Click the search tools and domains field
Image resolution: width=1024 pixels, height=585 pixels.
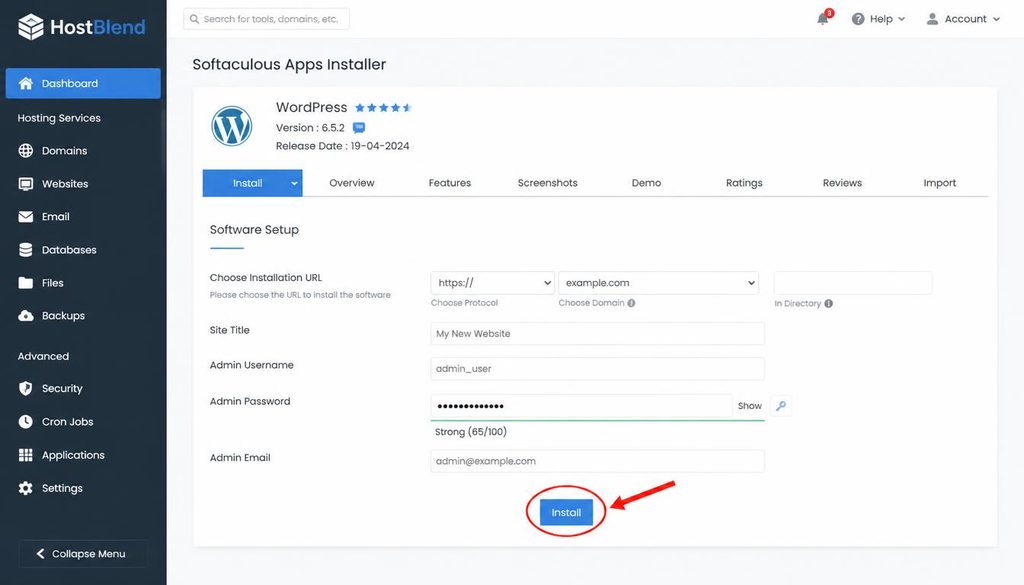click(266, 19)
